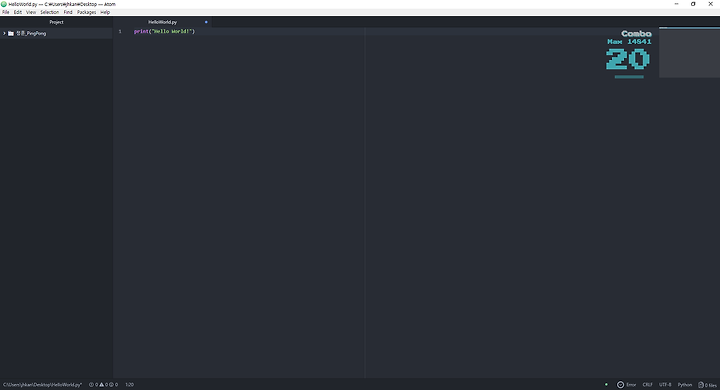Click the minimap preview area

[689, 52]
